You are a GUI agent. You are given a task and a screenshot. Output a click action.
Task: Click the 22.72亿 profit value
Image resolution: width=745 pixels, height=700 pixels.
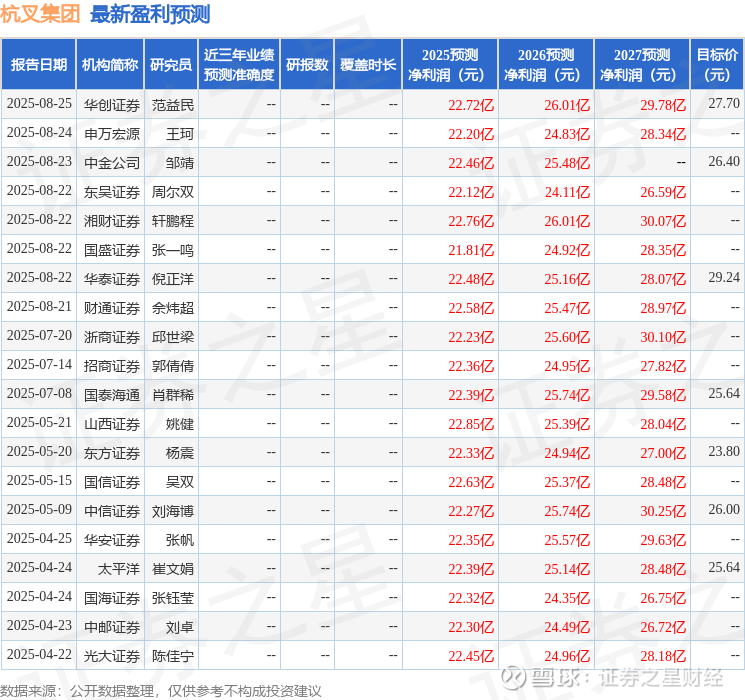(471, 105)
